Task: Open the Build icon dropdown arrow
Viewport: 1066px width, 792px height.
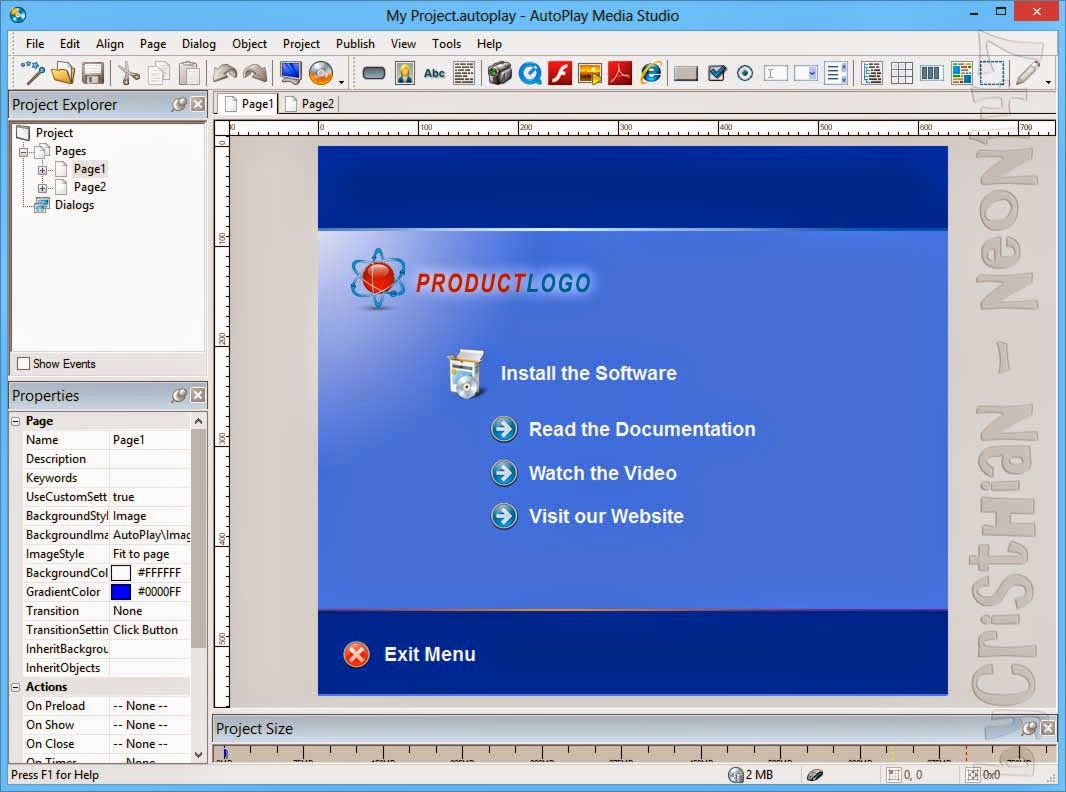Action: (x=341, y=82)
